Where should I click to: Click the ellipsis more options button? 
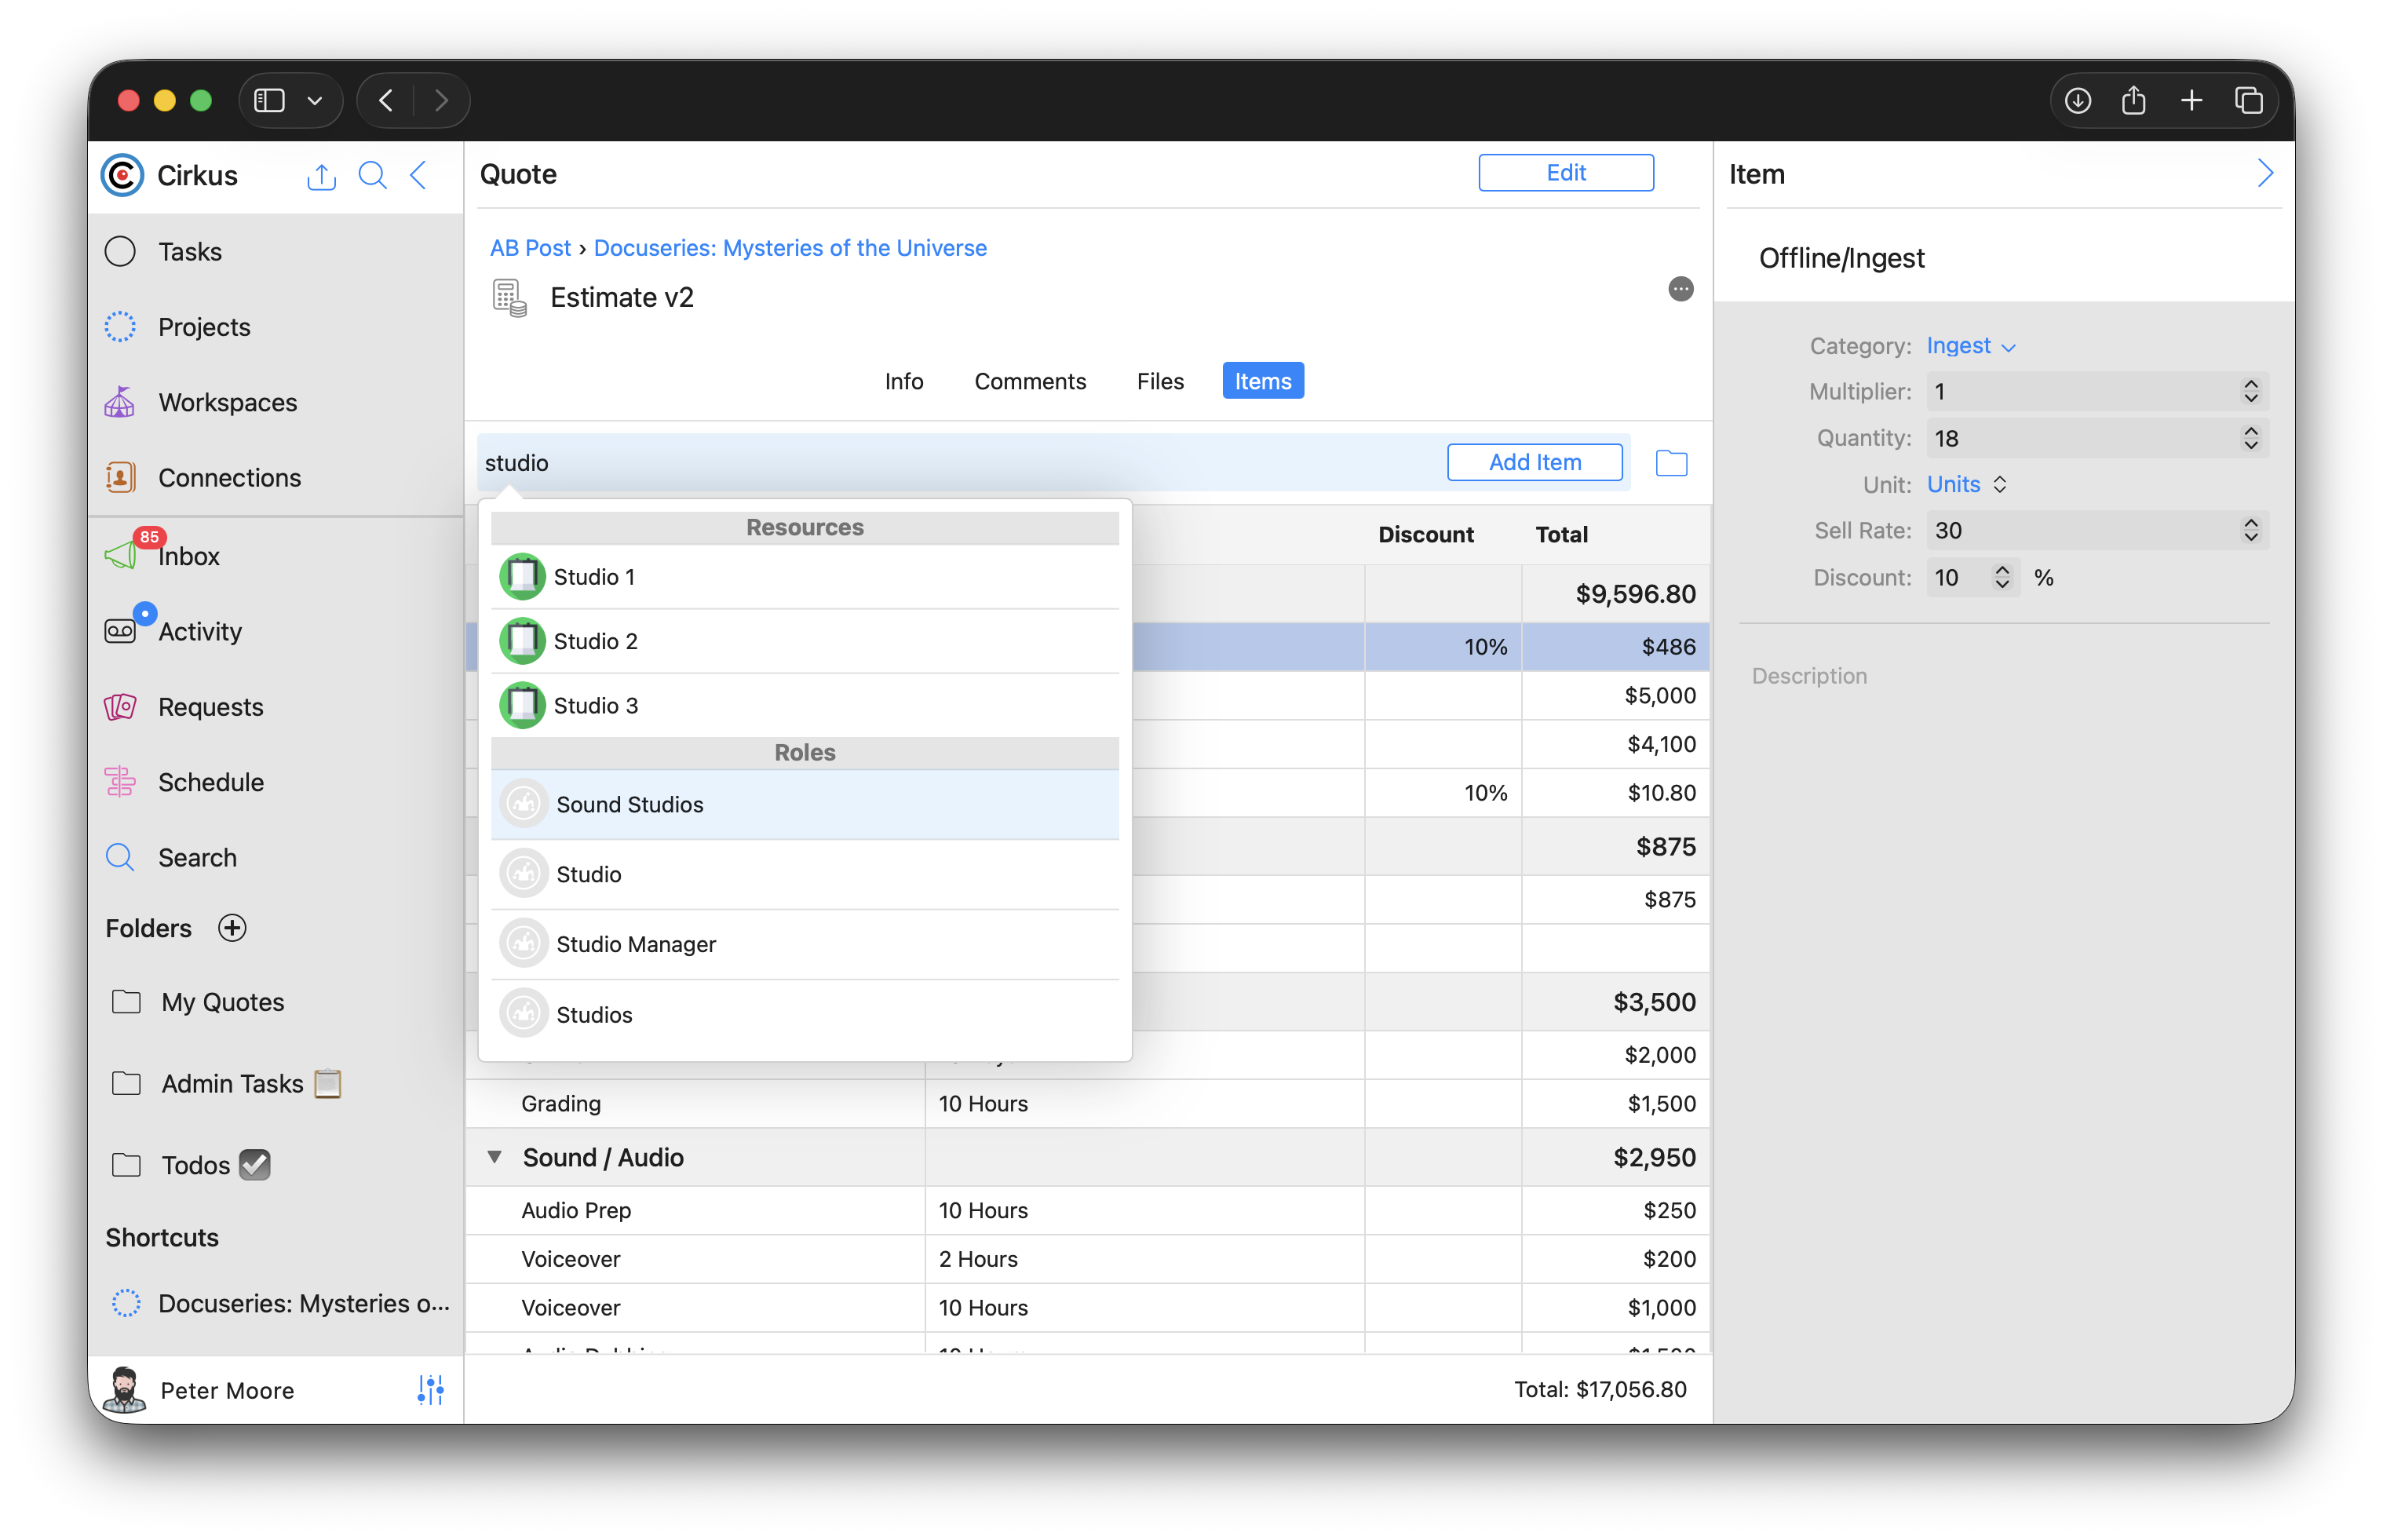(1681, 289)
